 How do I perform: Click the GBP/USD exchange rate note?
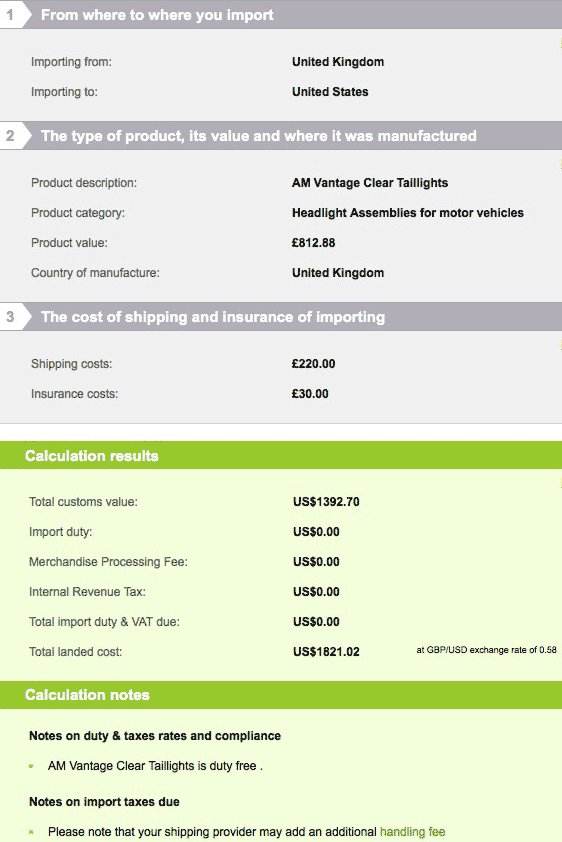486,650
